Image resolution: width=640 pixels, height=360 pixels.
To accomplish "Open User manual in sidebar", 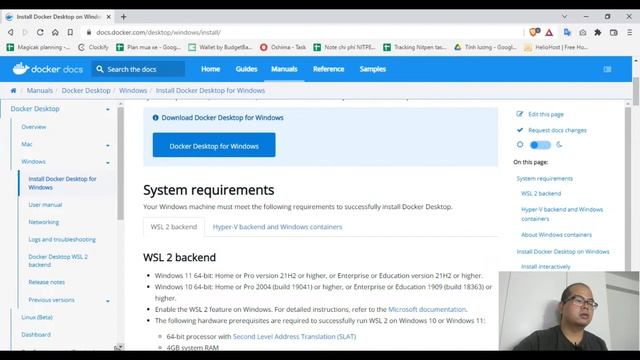I will pyautogui.click(x=45, y=204).
